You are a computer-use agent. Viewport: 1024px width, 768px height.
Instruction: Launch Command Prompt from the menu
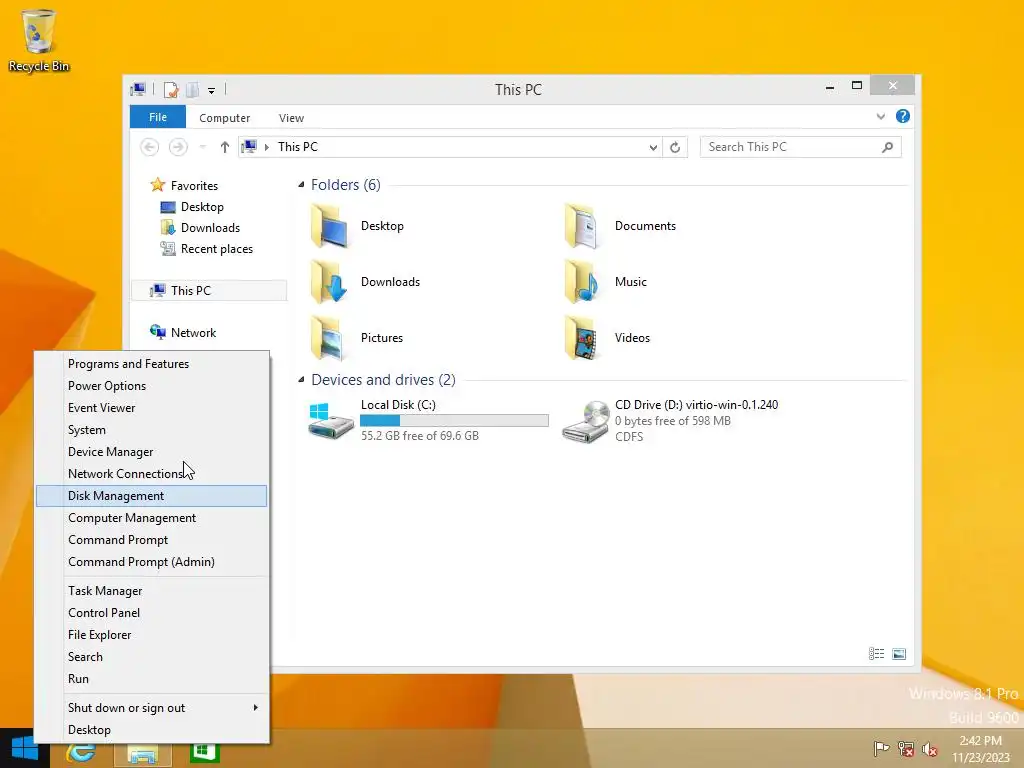[x=152, y=540]
